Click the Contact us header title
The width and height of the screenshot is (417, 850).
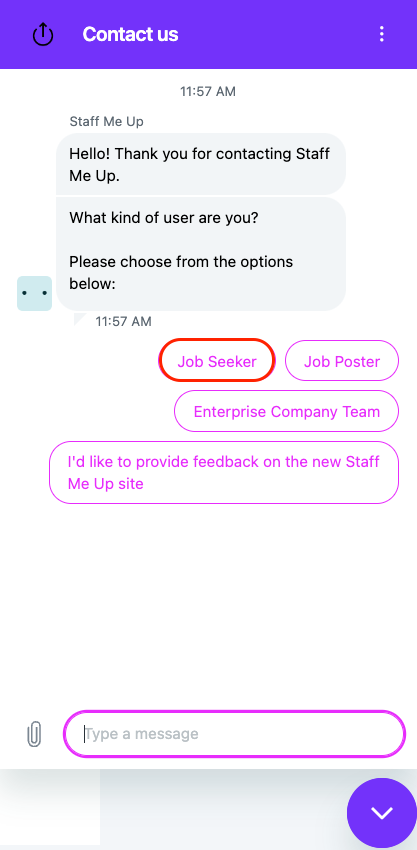pos(130,34)
